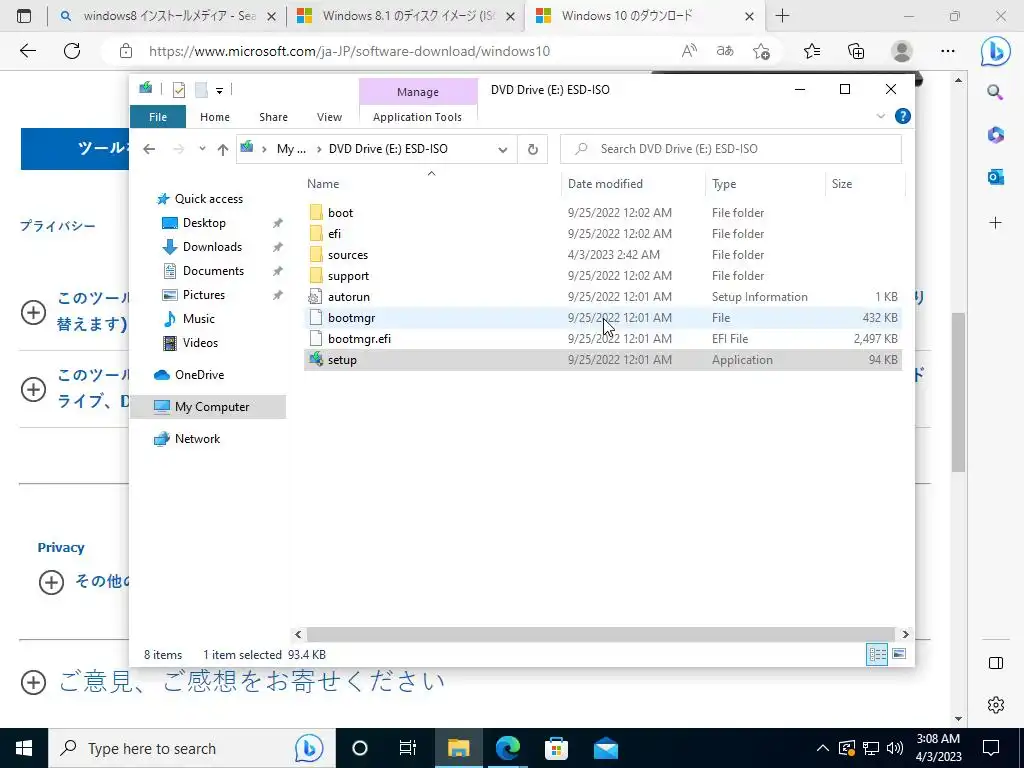Select Network in navigation pane
Viewport: 1024px width, 768px height.
(197, 439)
